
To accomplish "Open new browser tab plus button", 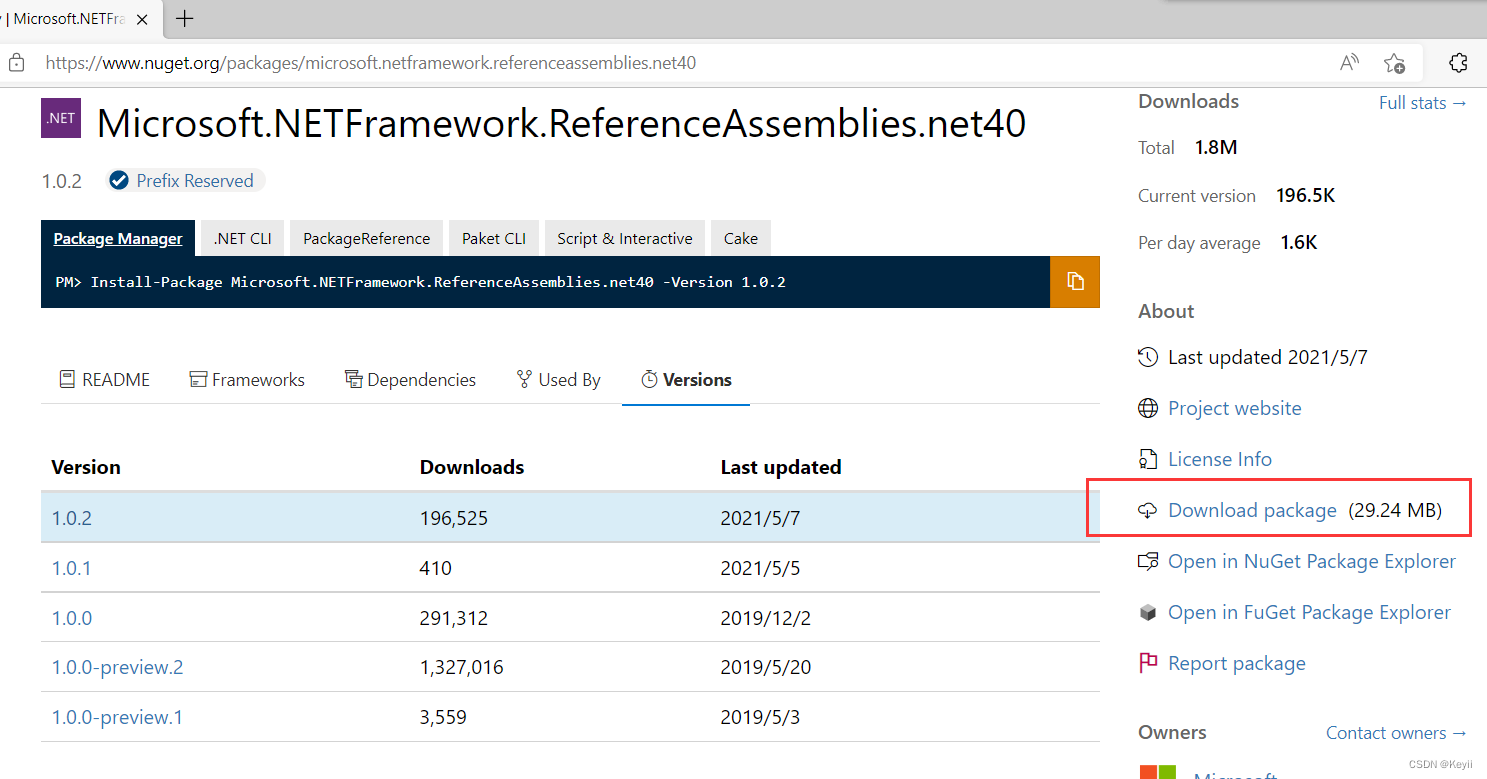I will point(185,18).
